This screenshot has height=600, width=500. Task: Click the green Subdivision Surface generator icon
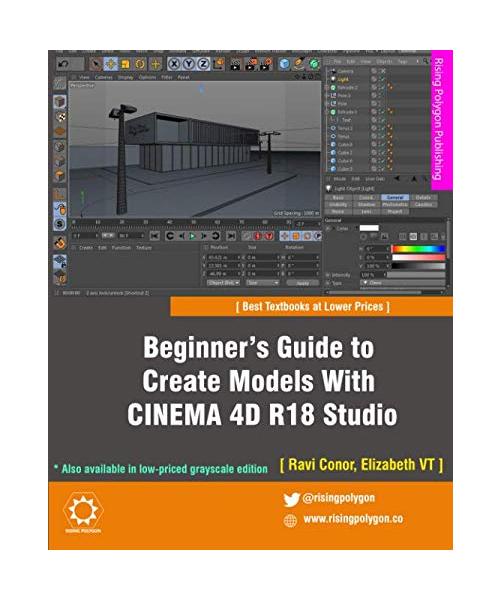click(x=314, y=64)
